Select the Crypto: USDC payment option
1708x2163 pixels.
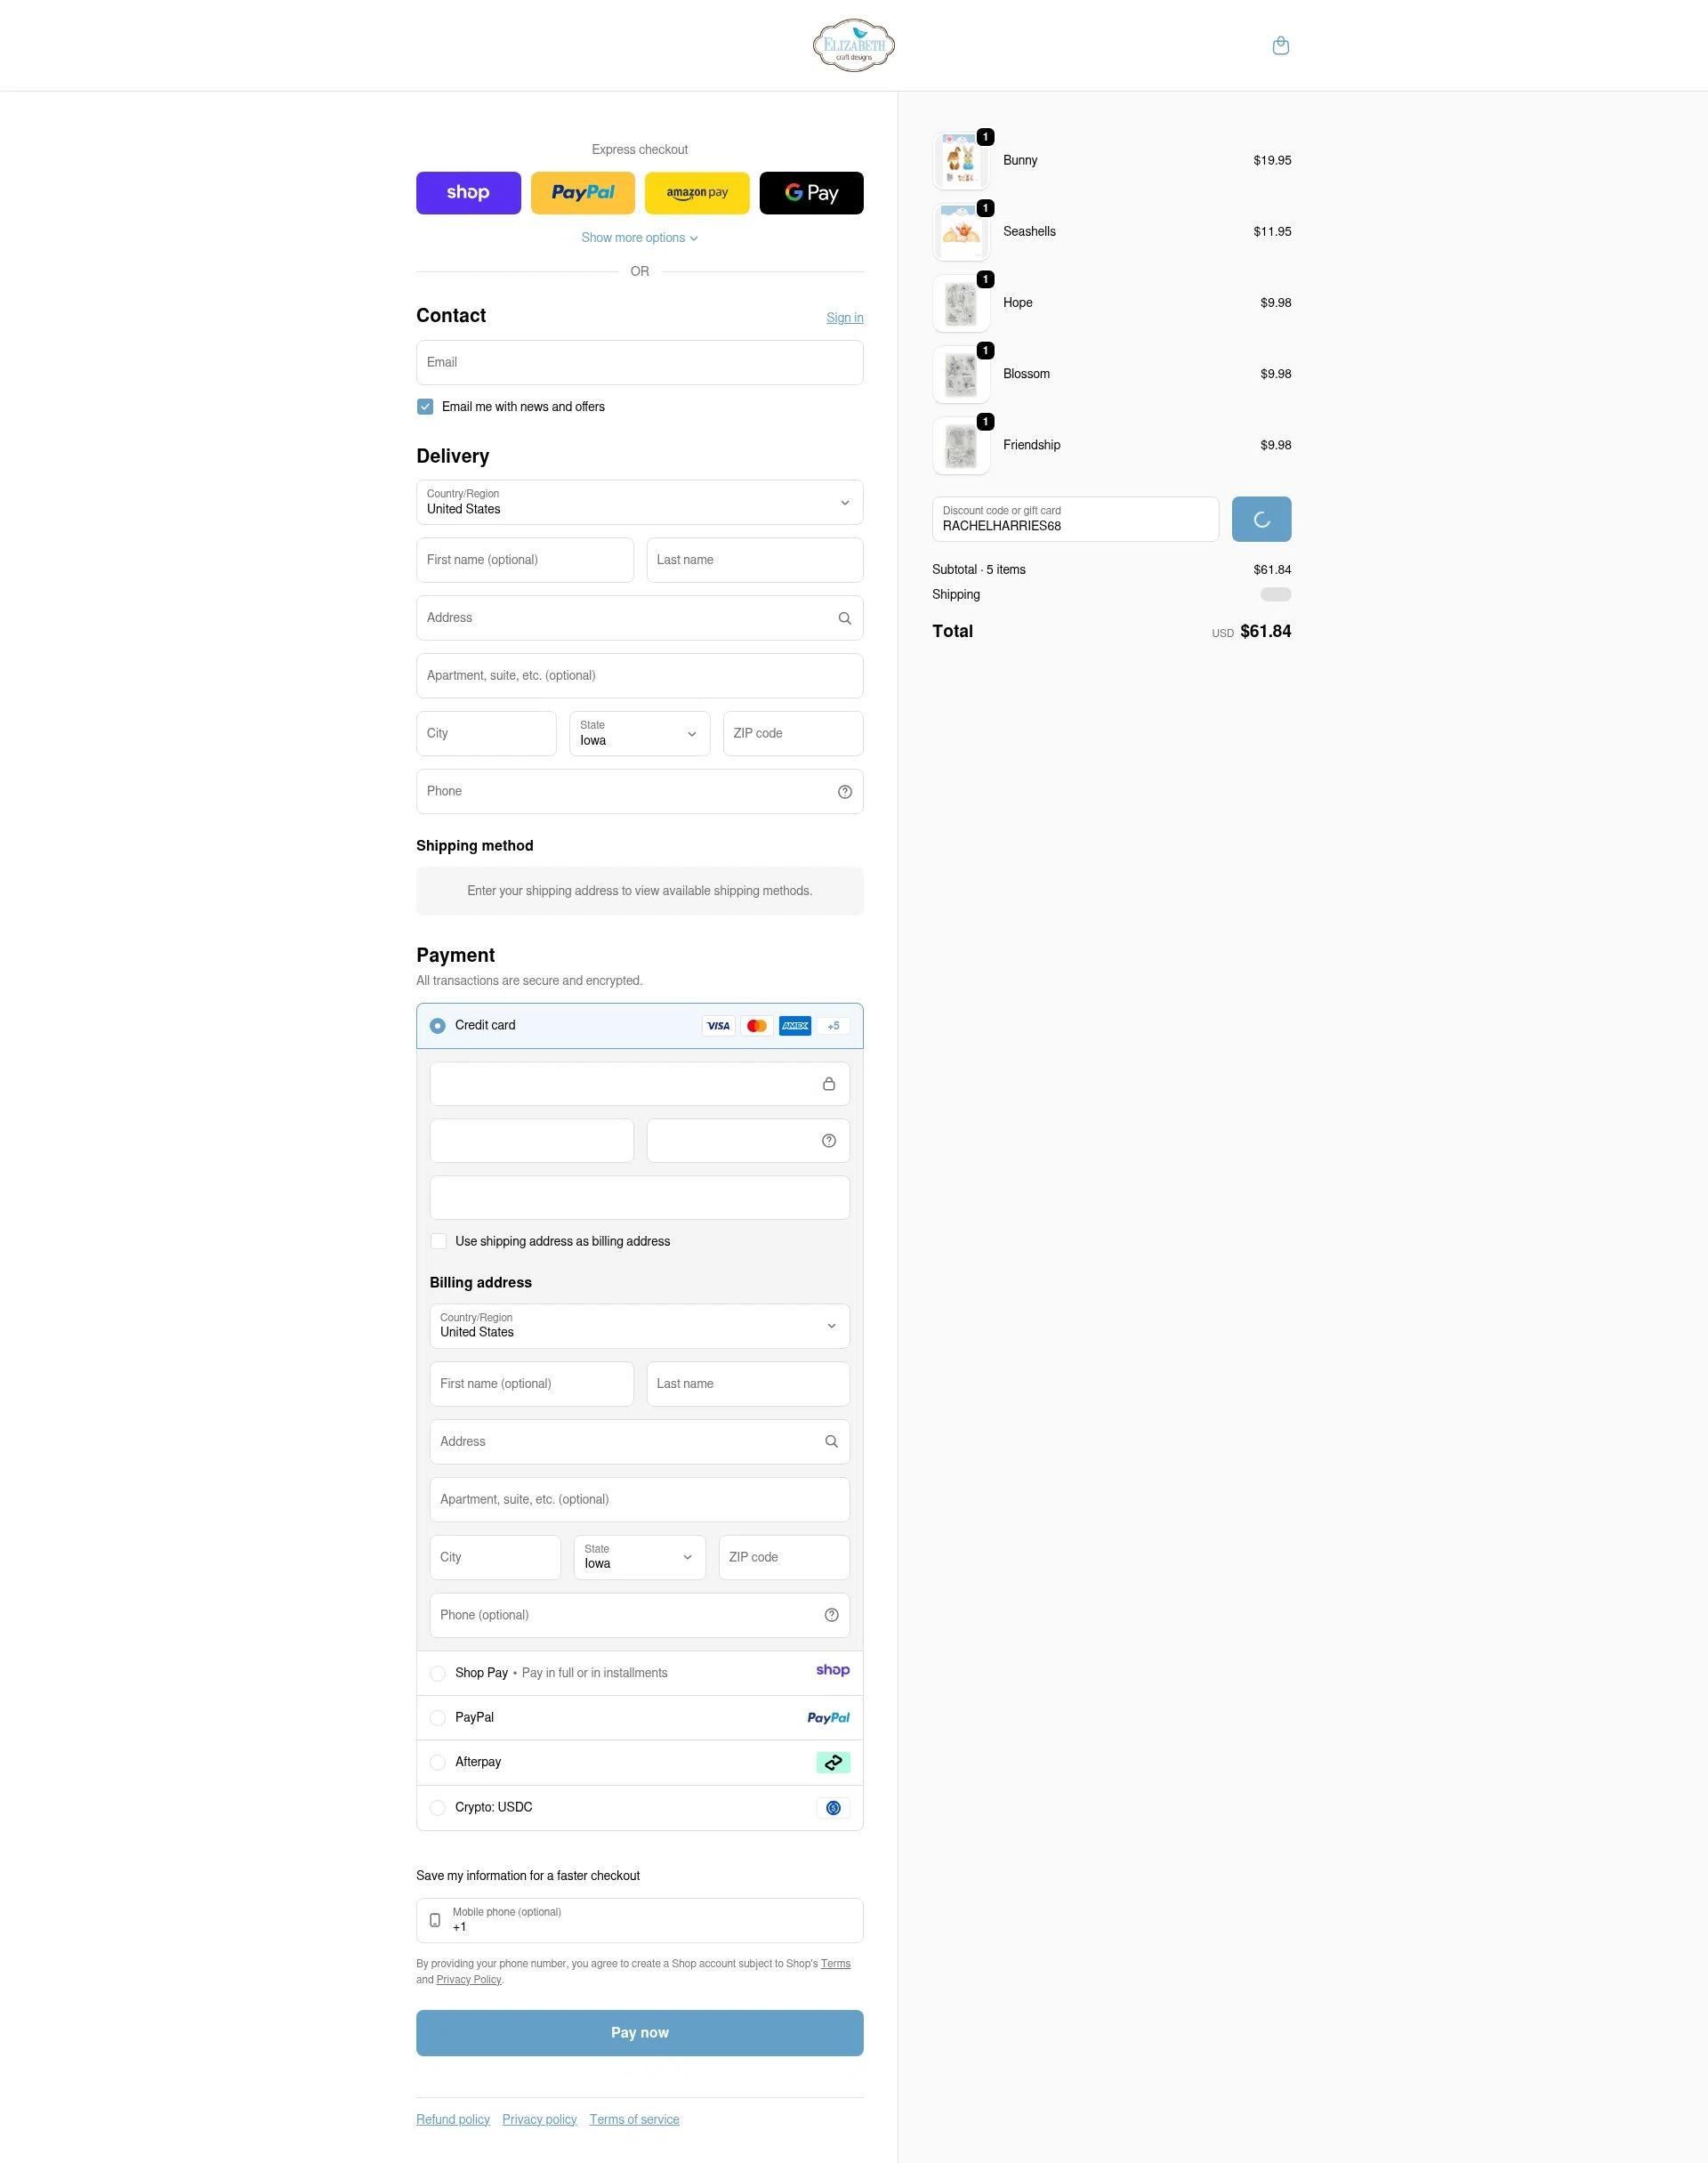tap(438, 1808)
